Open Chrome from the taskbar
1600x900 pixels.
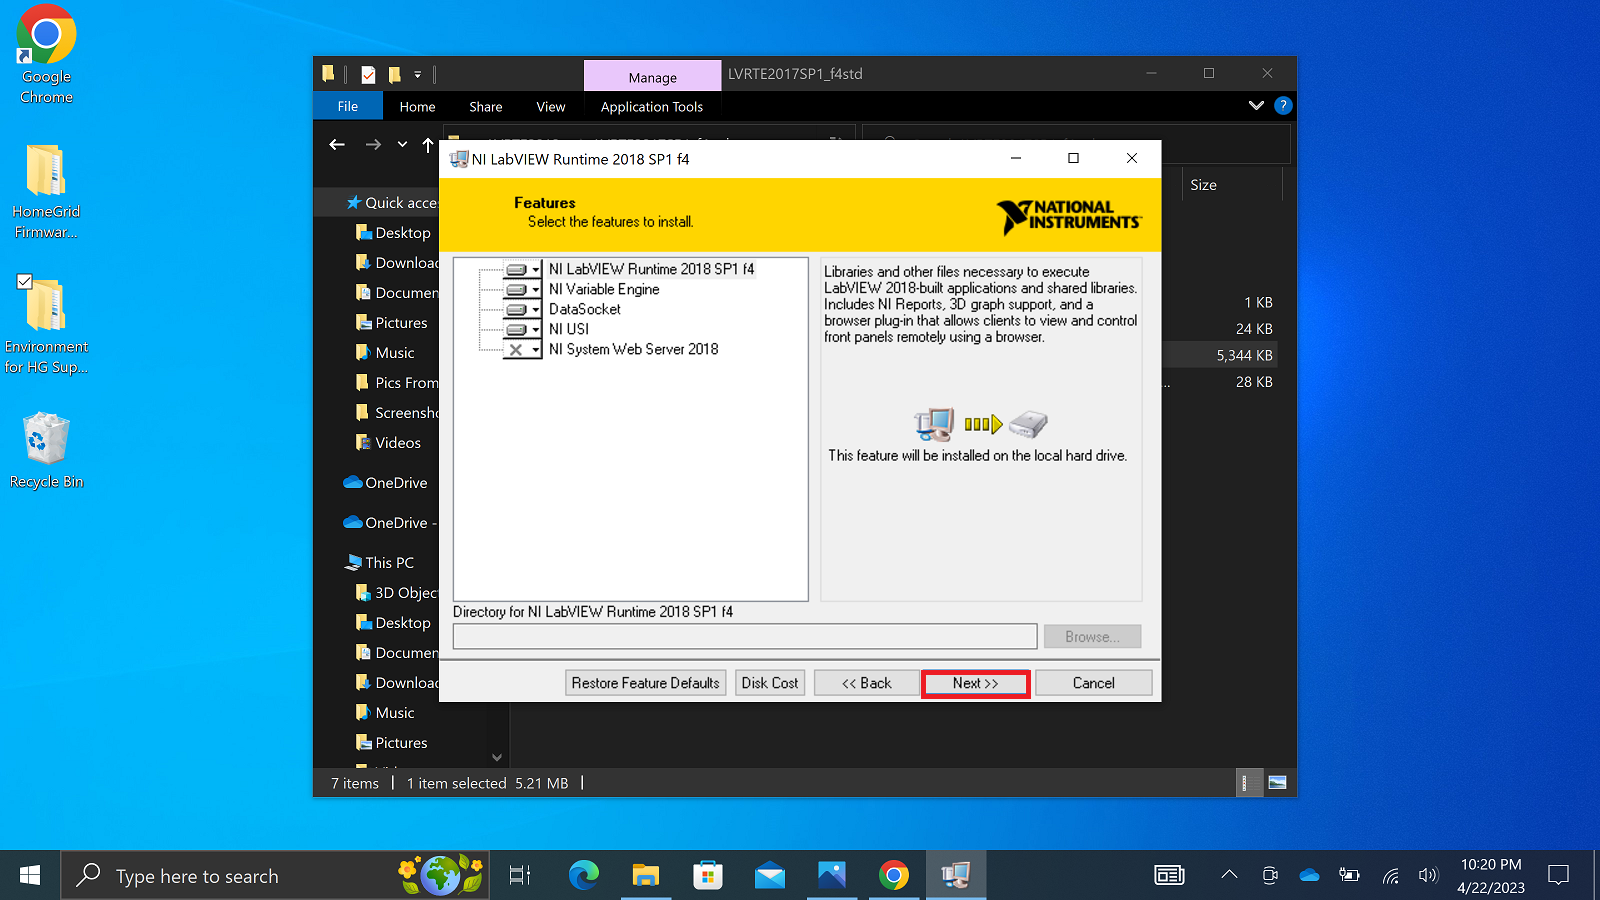tap(893, 876)
